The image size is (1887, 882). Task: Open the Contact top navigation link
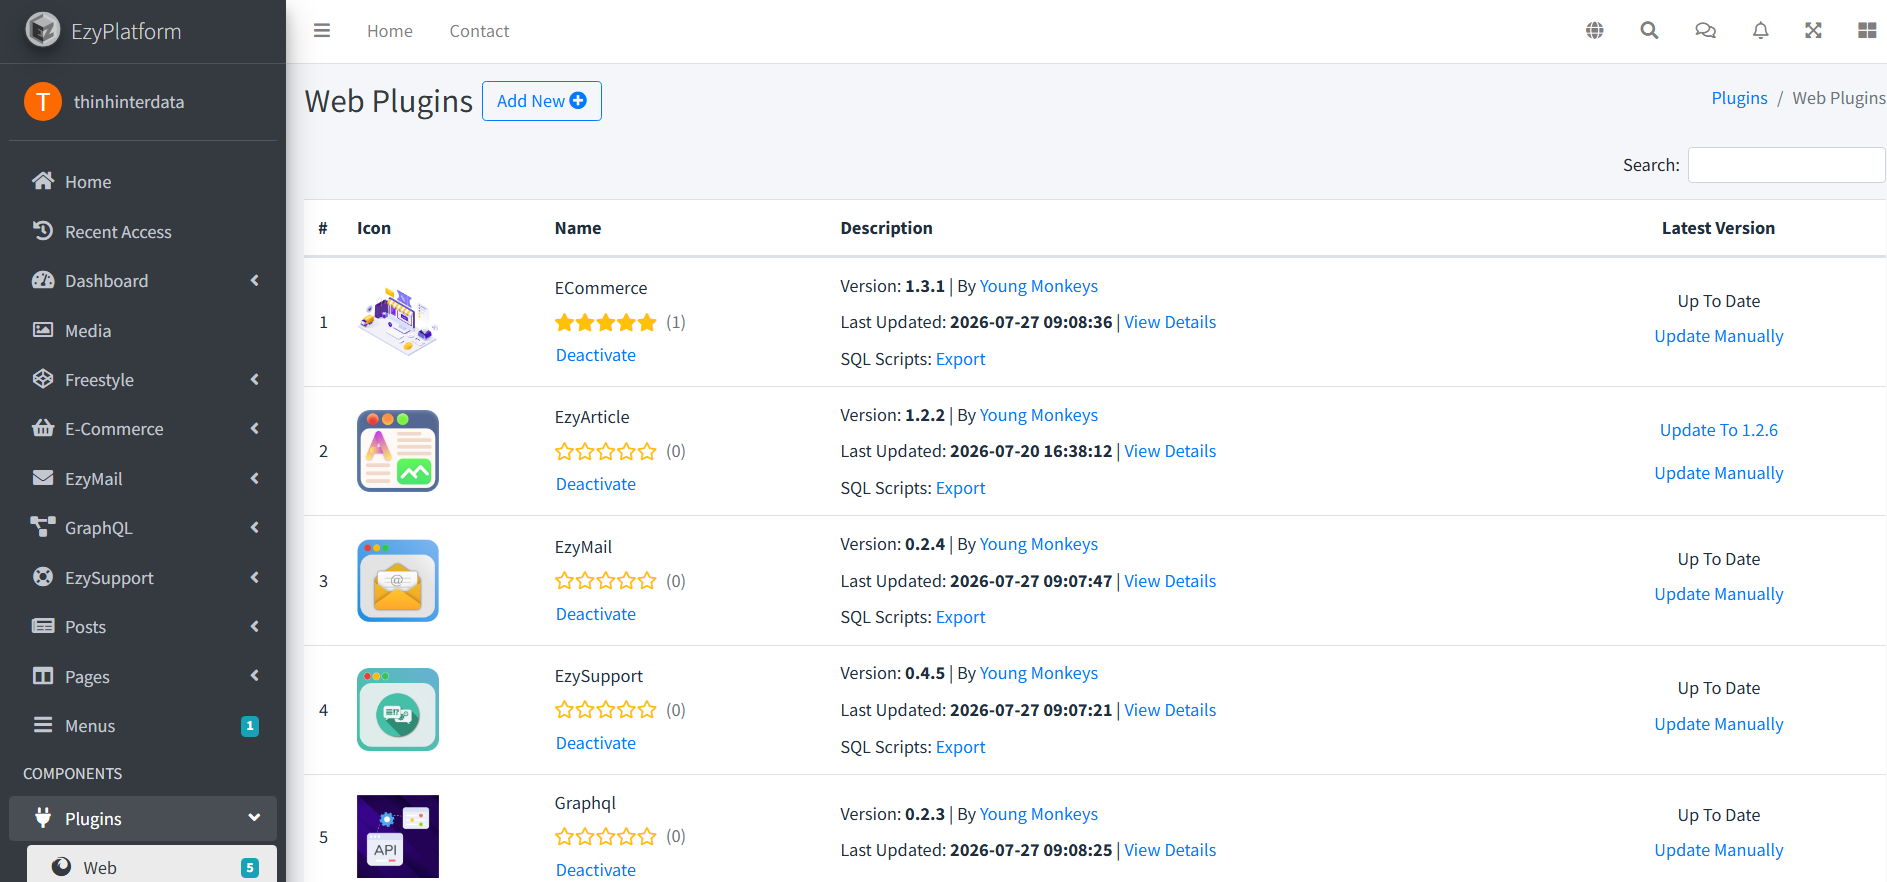(479, 31)
